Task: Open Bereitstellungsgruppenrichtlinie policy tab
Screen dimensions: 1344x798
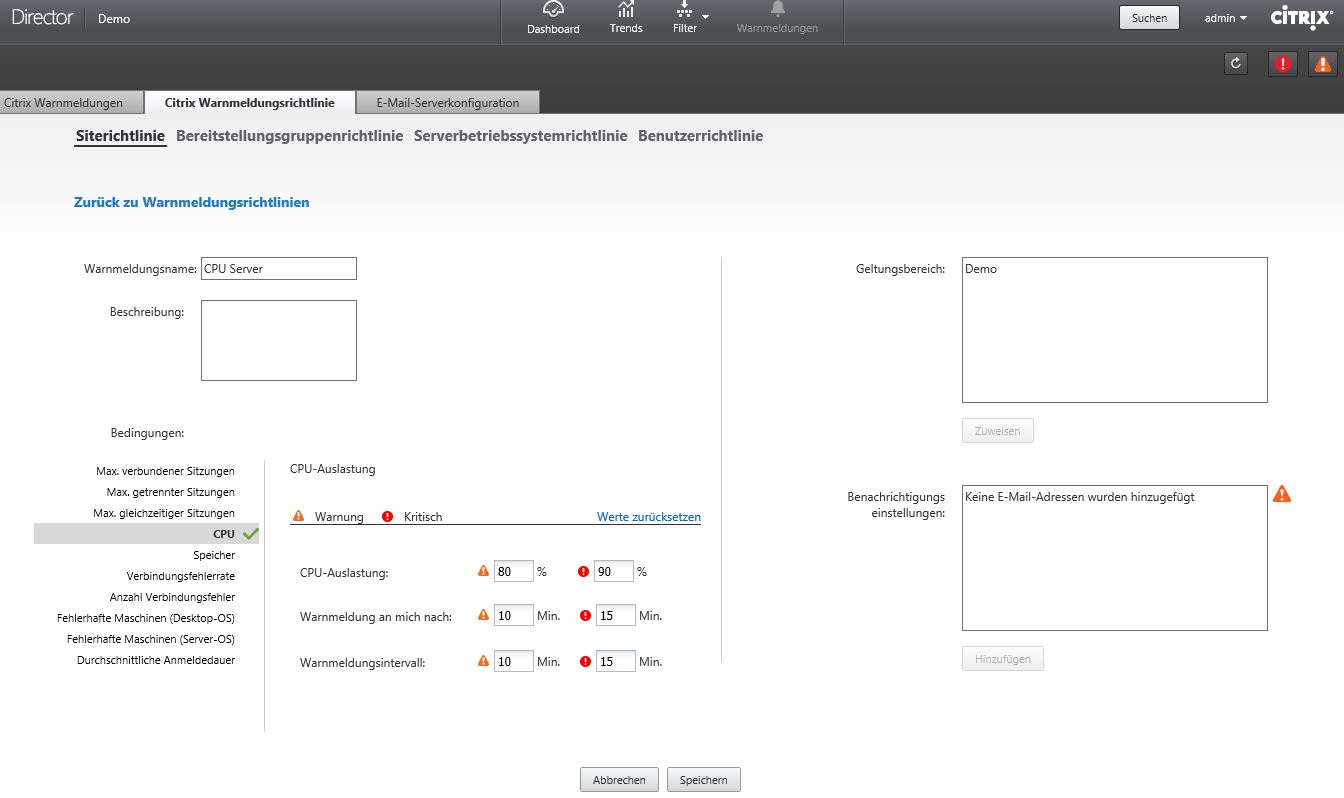Action: pos(289,136)
